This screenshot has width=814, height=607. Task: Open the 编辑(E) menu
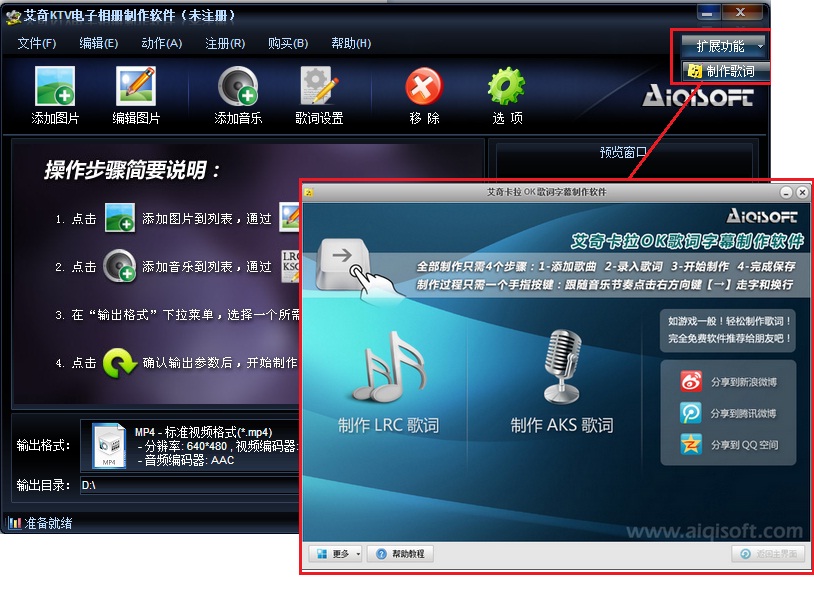point(99,43)
